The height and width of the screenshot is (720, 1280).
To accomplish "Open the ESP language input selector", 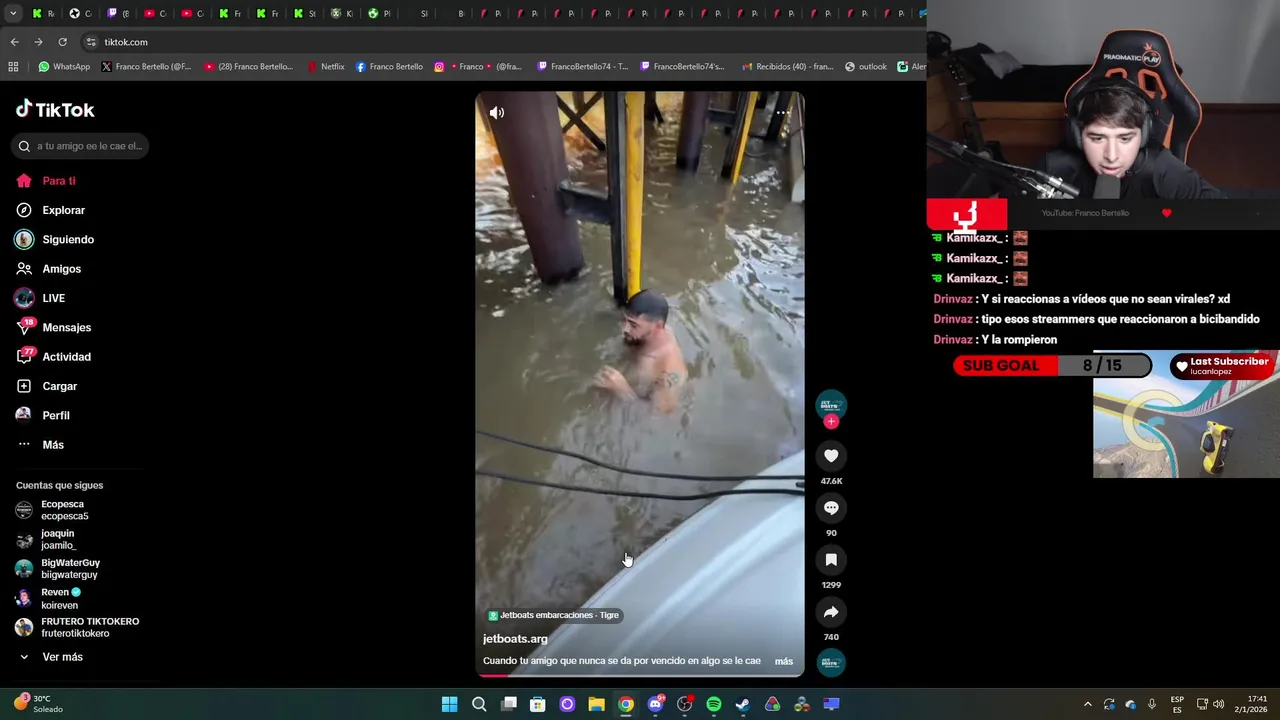I will [x=1177, y=704].
